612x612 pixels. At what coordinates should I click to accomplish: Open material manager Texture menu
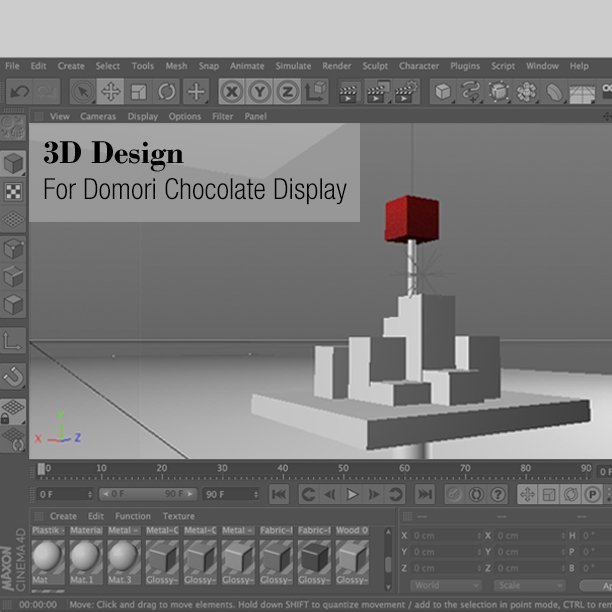click(179, 516)
